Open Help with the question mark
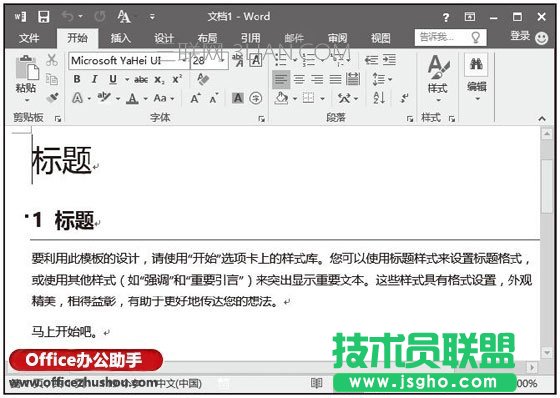This screenshot has height=398, width=560. 446,17
